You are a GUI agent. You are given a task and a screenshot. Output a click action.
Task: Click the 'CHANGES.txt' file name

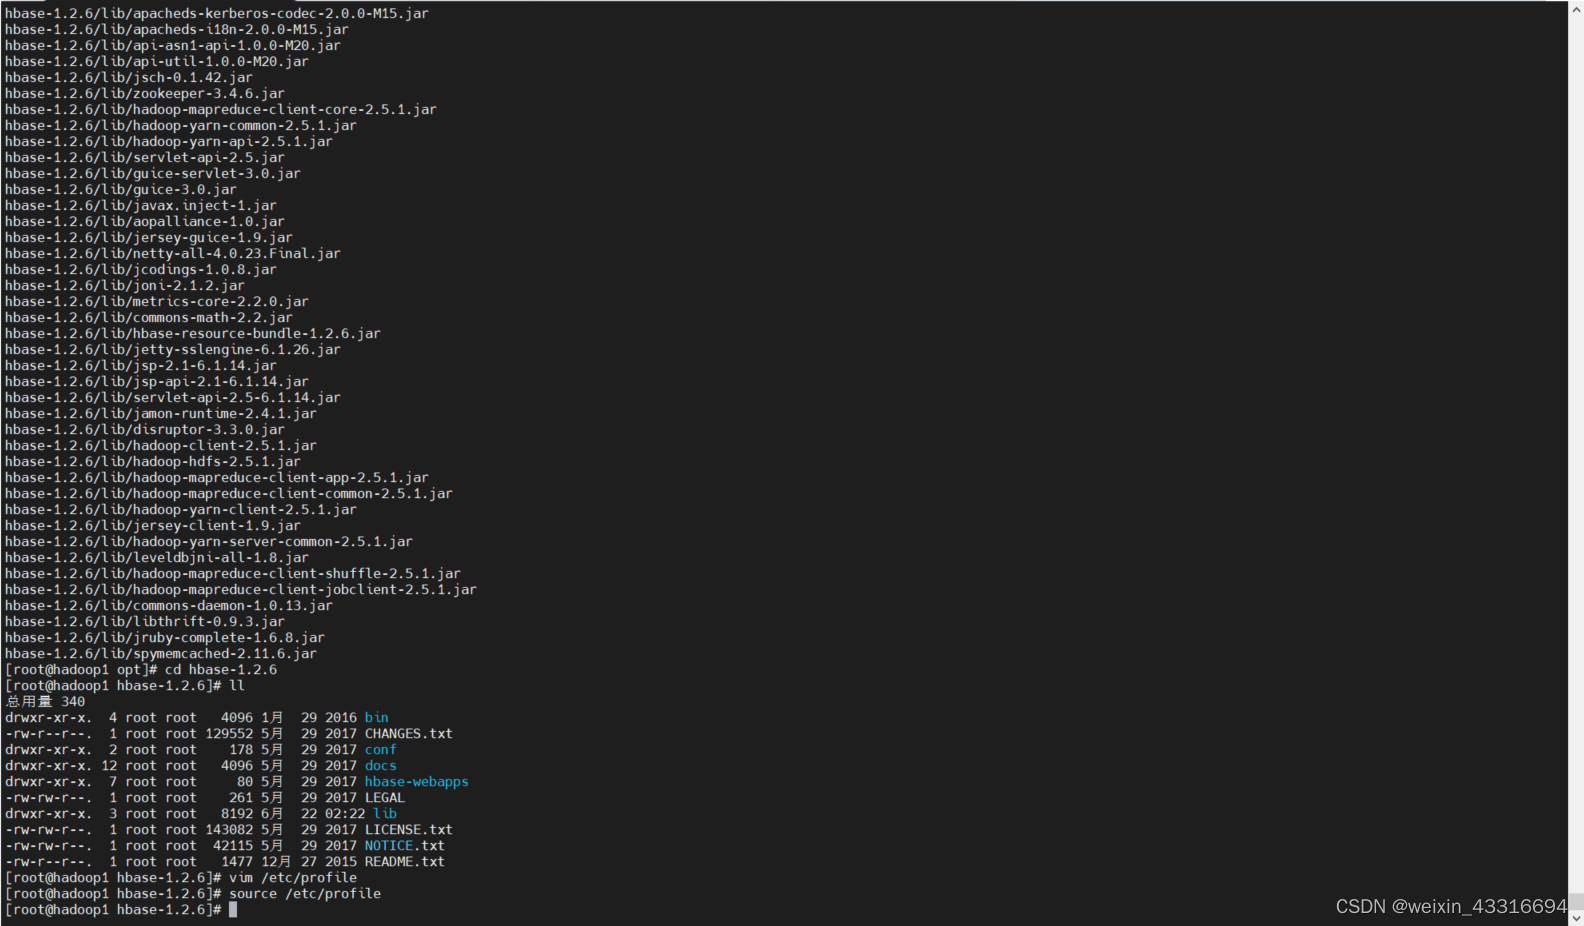(x=409, y=734)
